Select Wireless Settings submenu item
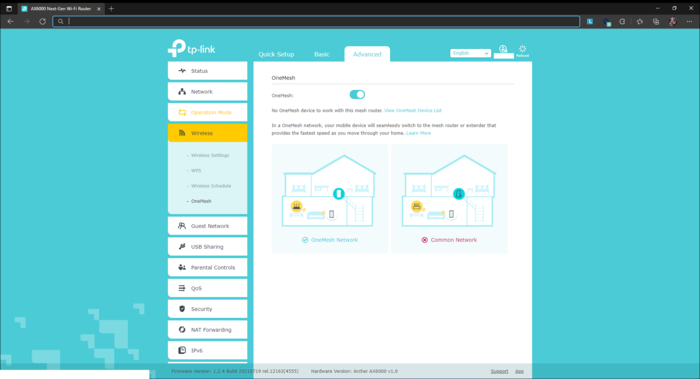700x379 pixels. pyautogui.click(x=210, y=155)
